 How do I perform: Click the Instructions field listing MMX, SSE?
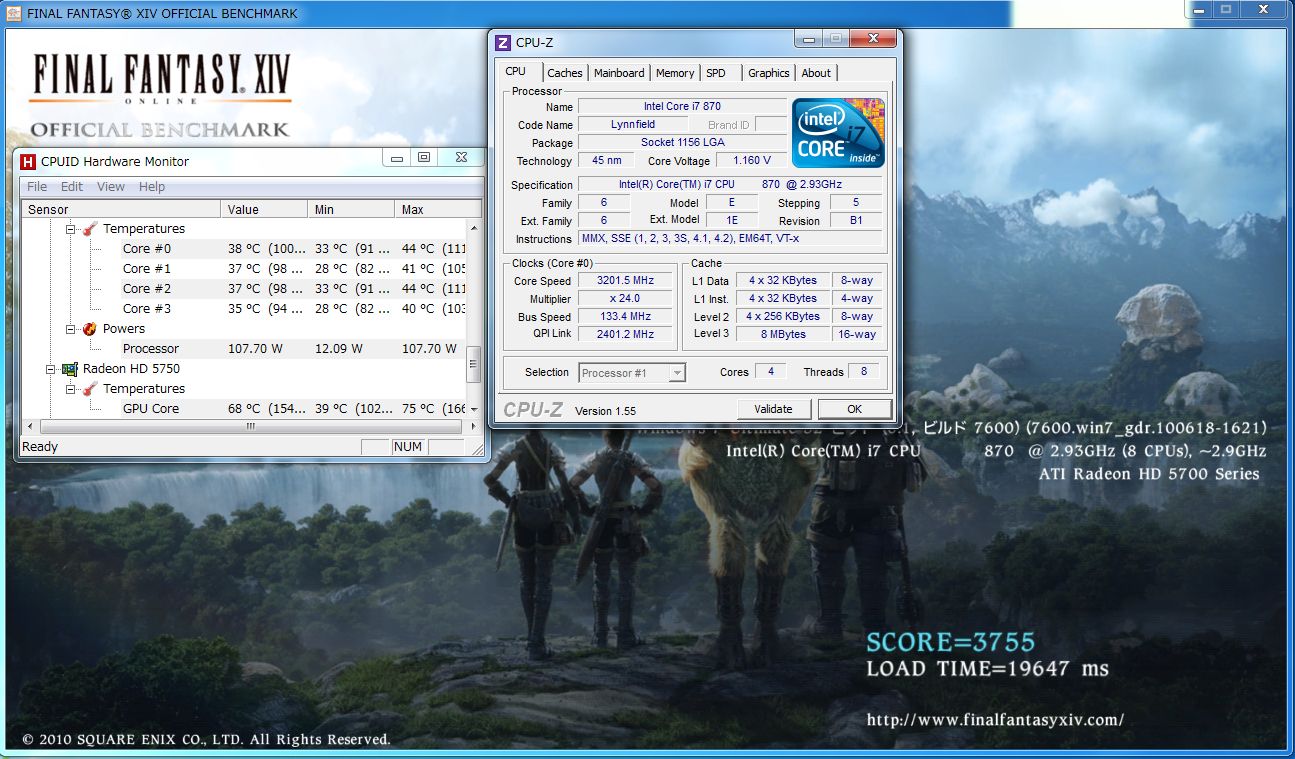tap(730, 239)
